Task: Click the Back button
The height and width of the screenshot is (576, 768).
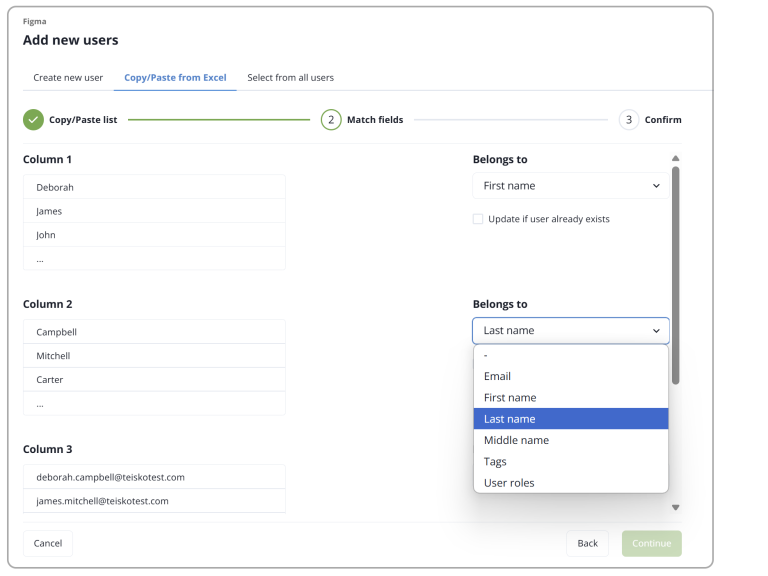Action: point(587,543)
